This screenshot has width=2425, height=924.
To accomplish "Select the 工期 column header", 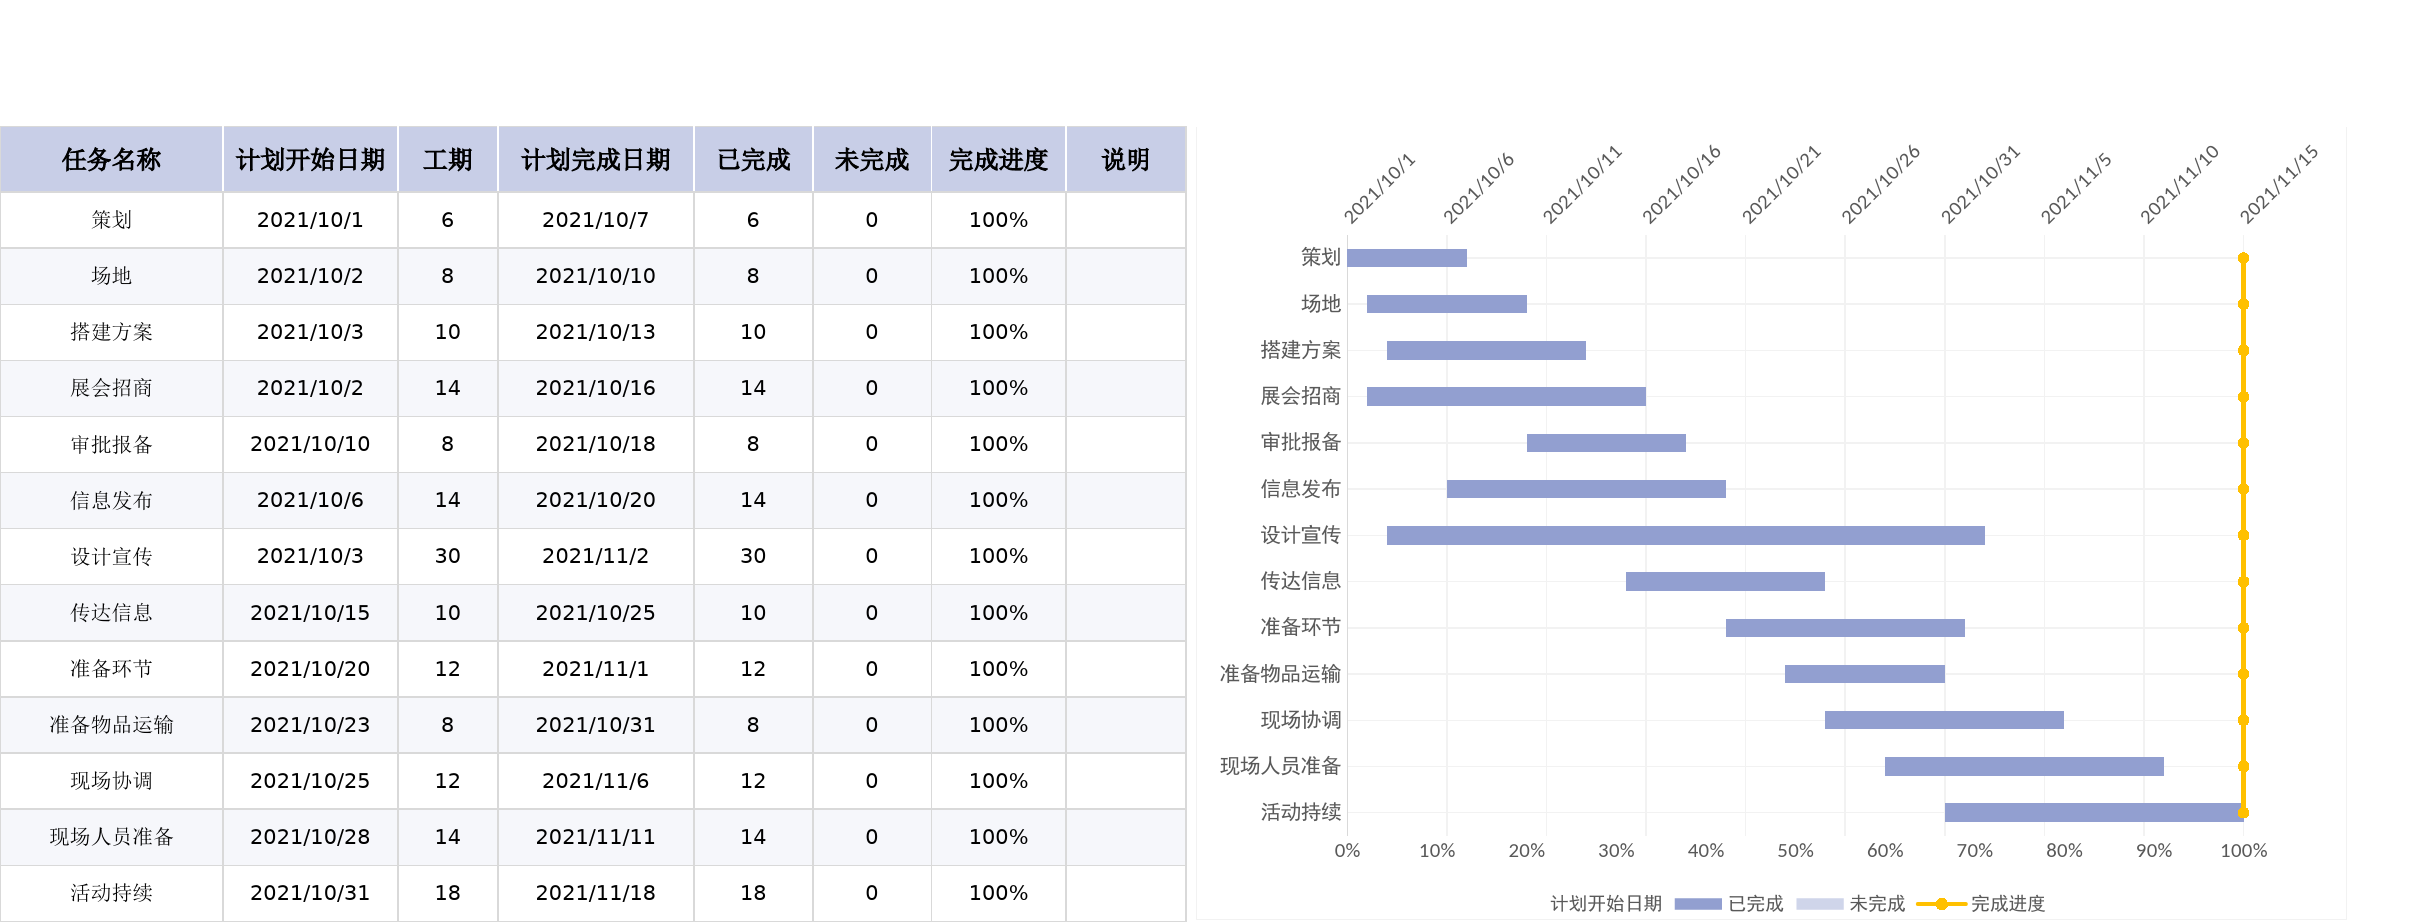I will (448, 159).
